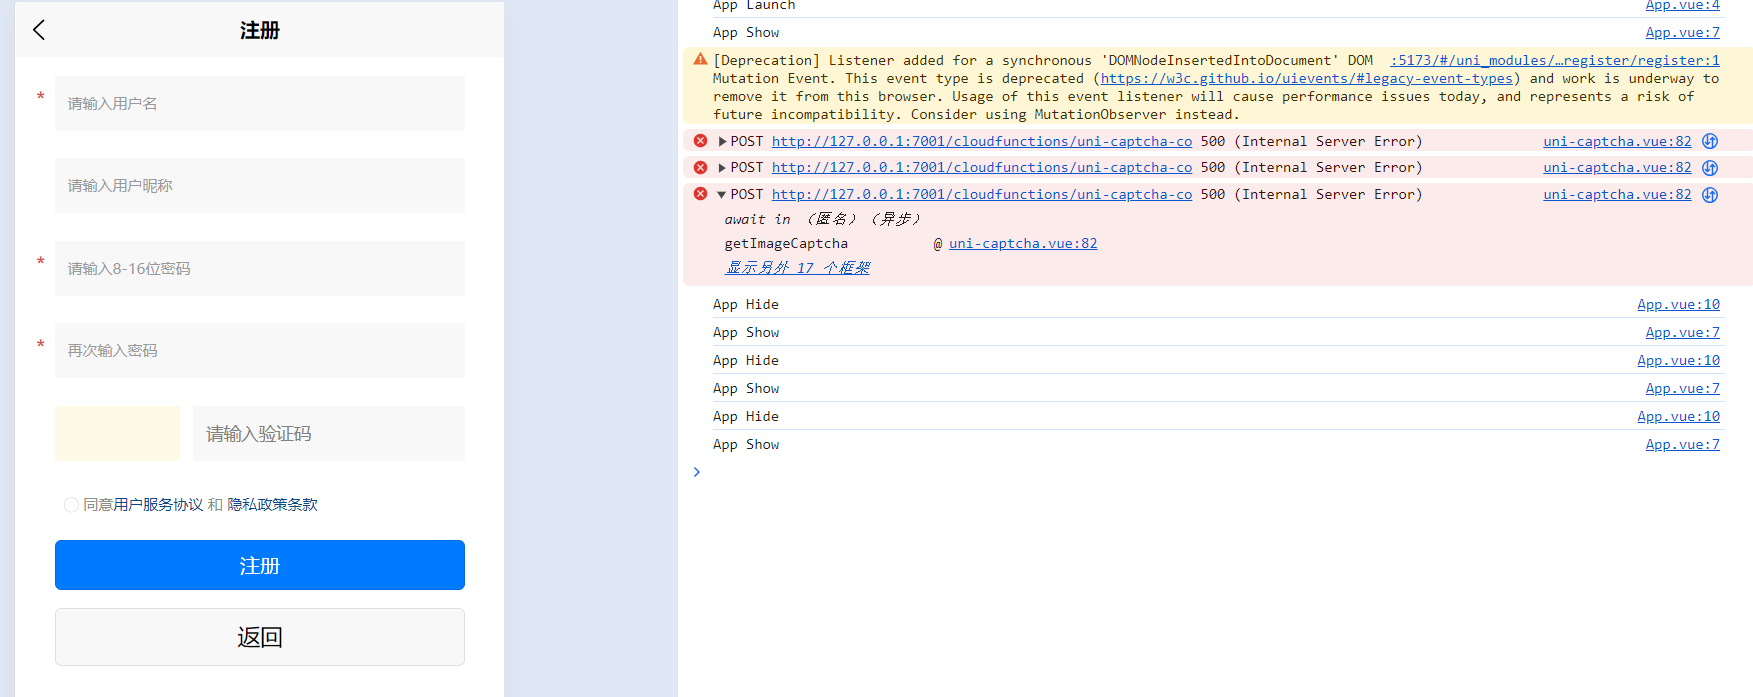The width and height of the screenshot is (1753, 697).
Task: Open AI assistance icon on third POST error
Action: pos(1710,194)
